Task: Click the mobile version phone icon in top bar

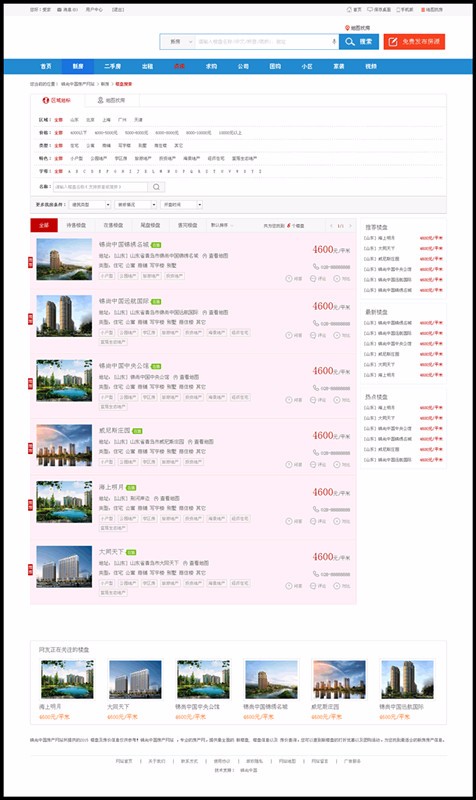Action: click(x=398, y=10)
